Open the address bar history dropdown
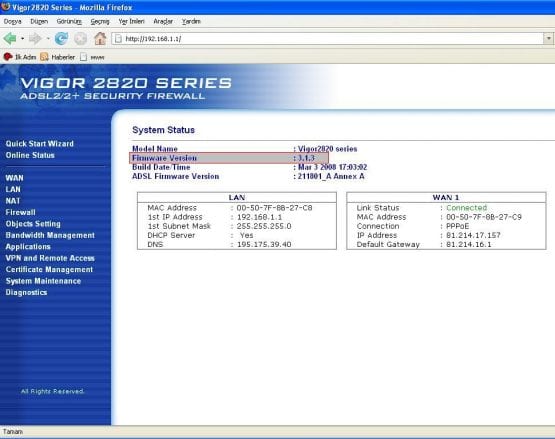Viewport: 555px width, 439px height. point(549,39)
